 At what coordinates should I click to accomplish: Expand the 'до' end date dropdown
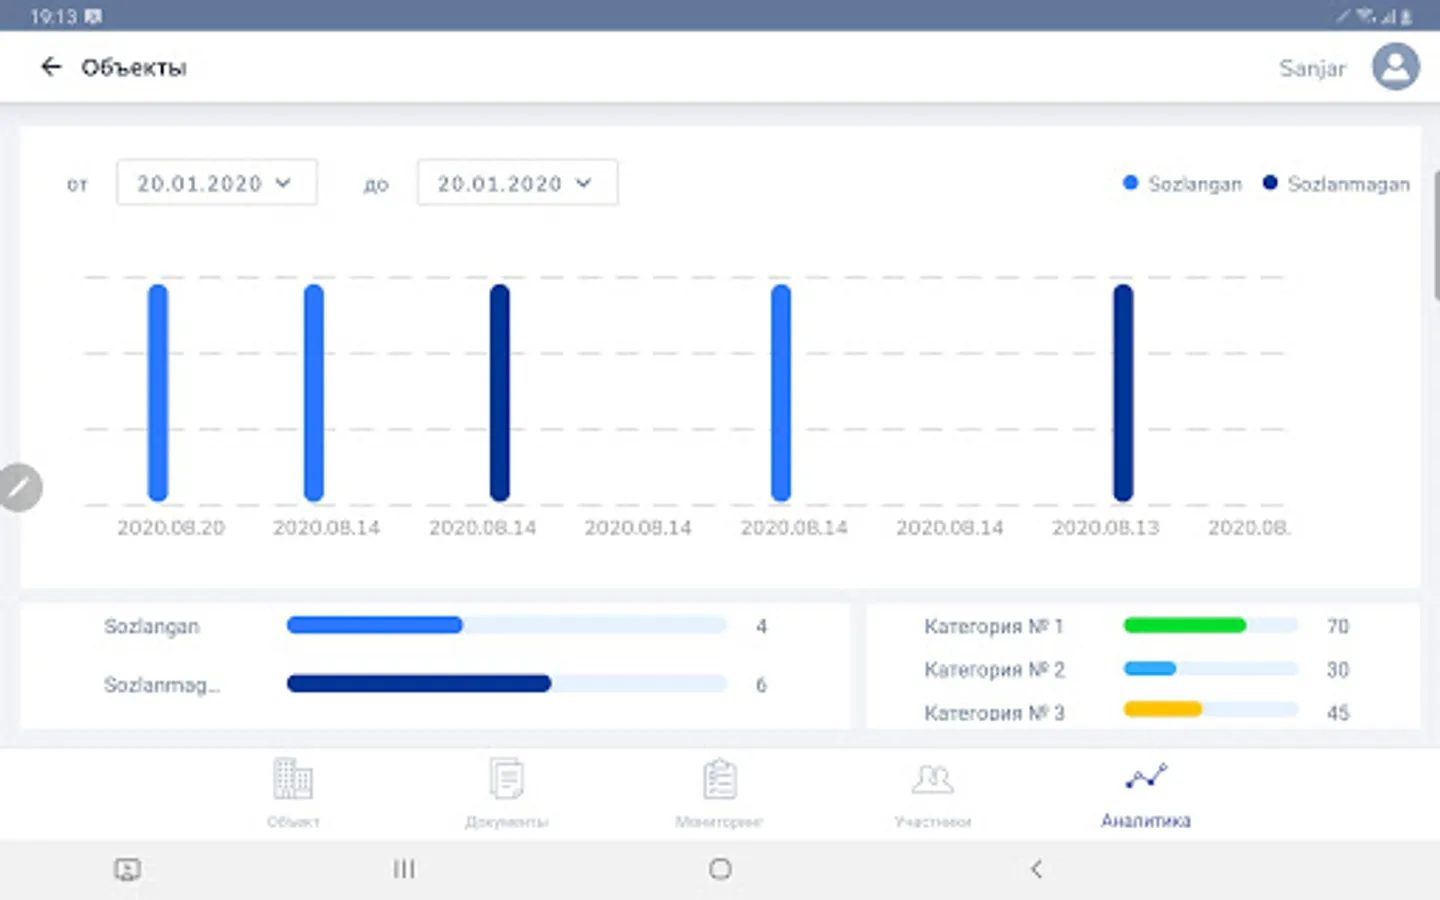pos(517,183)
